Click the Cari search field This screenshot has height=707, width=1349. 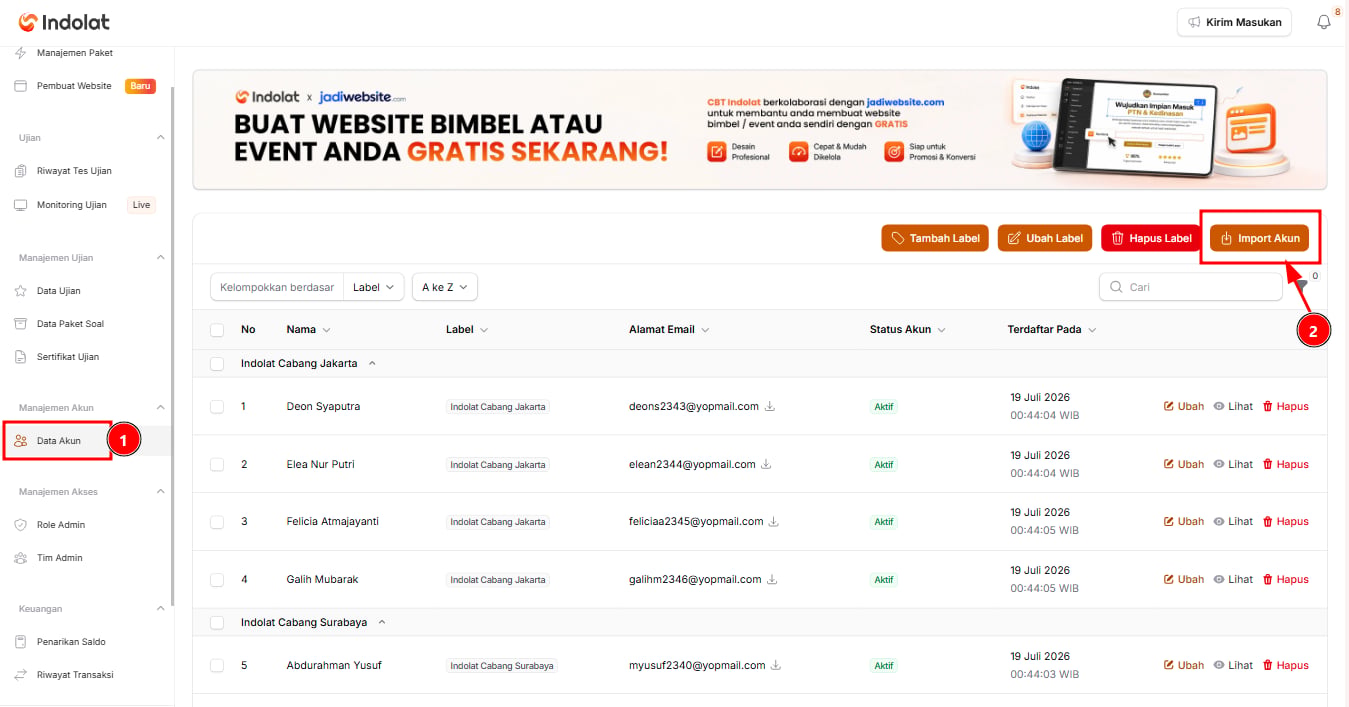1191,287
